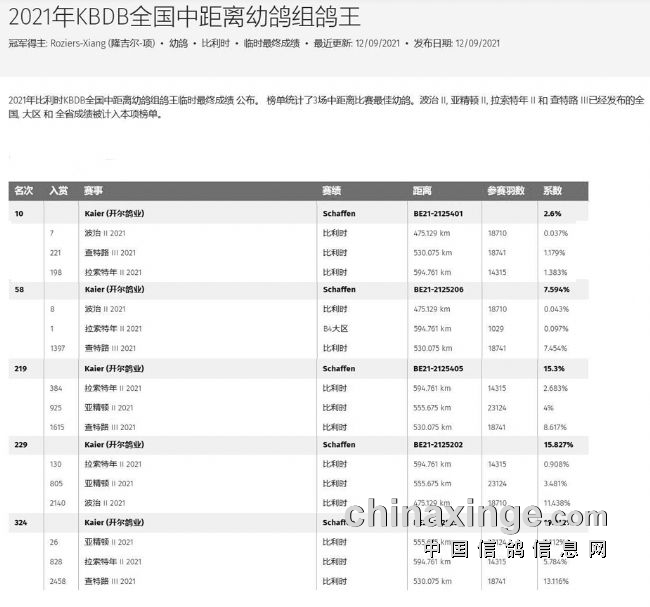Click the coefficient value 8.617%
Viewport: 650px width, 607px height.
click(x=555, y=427)
